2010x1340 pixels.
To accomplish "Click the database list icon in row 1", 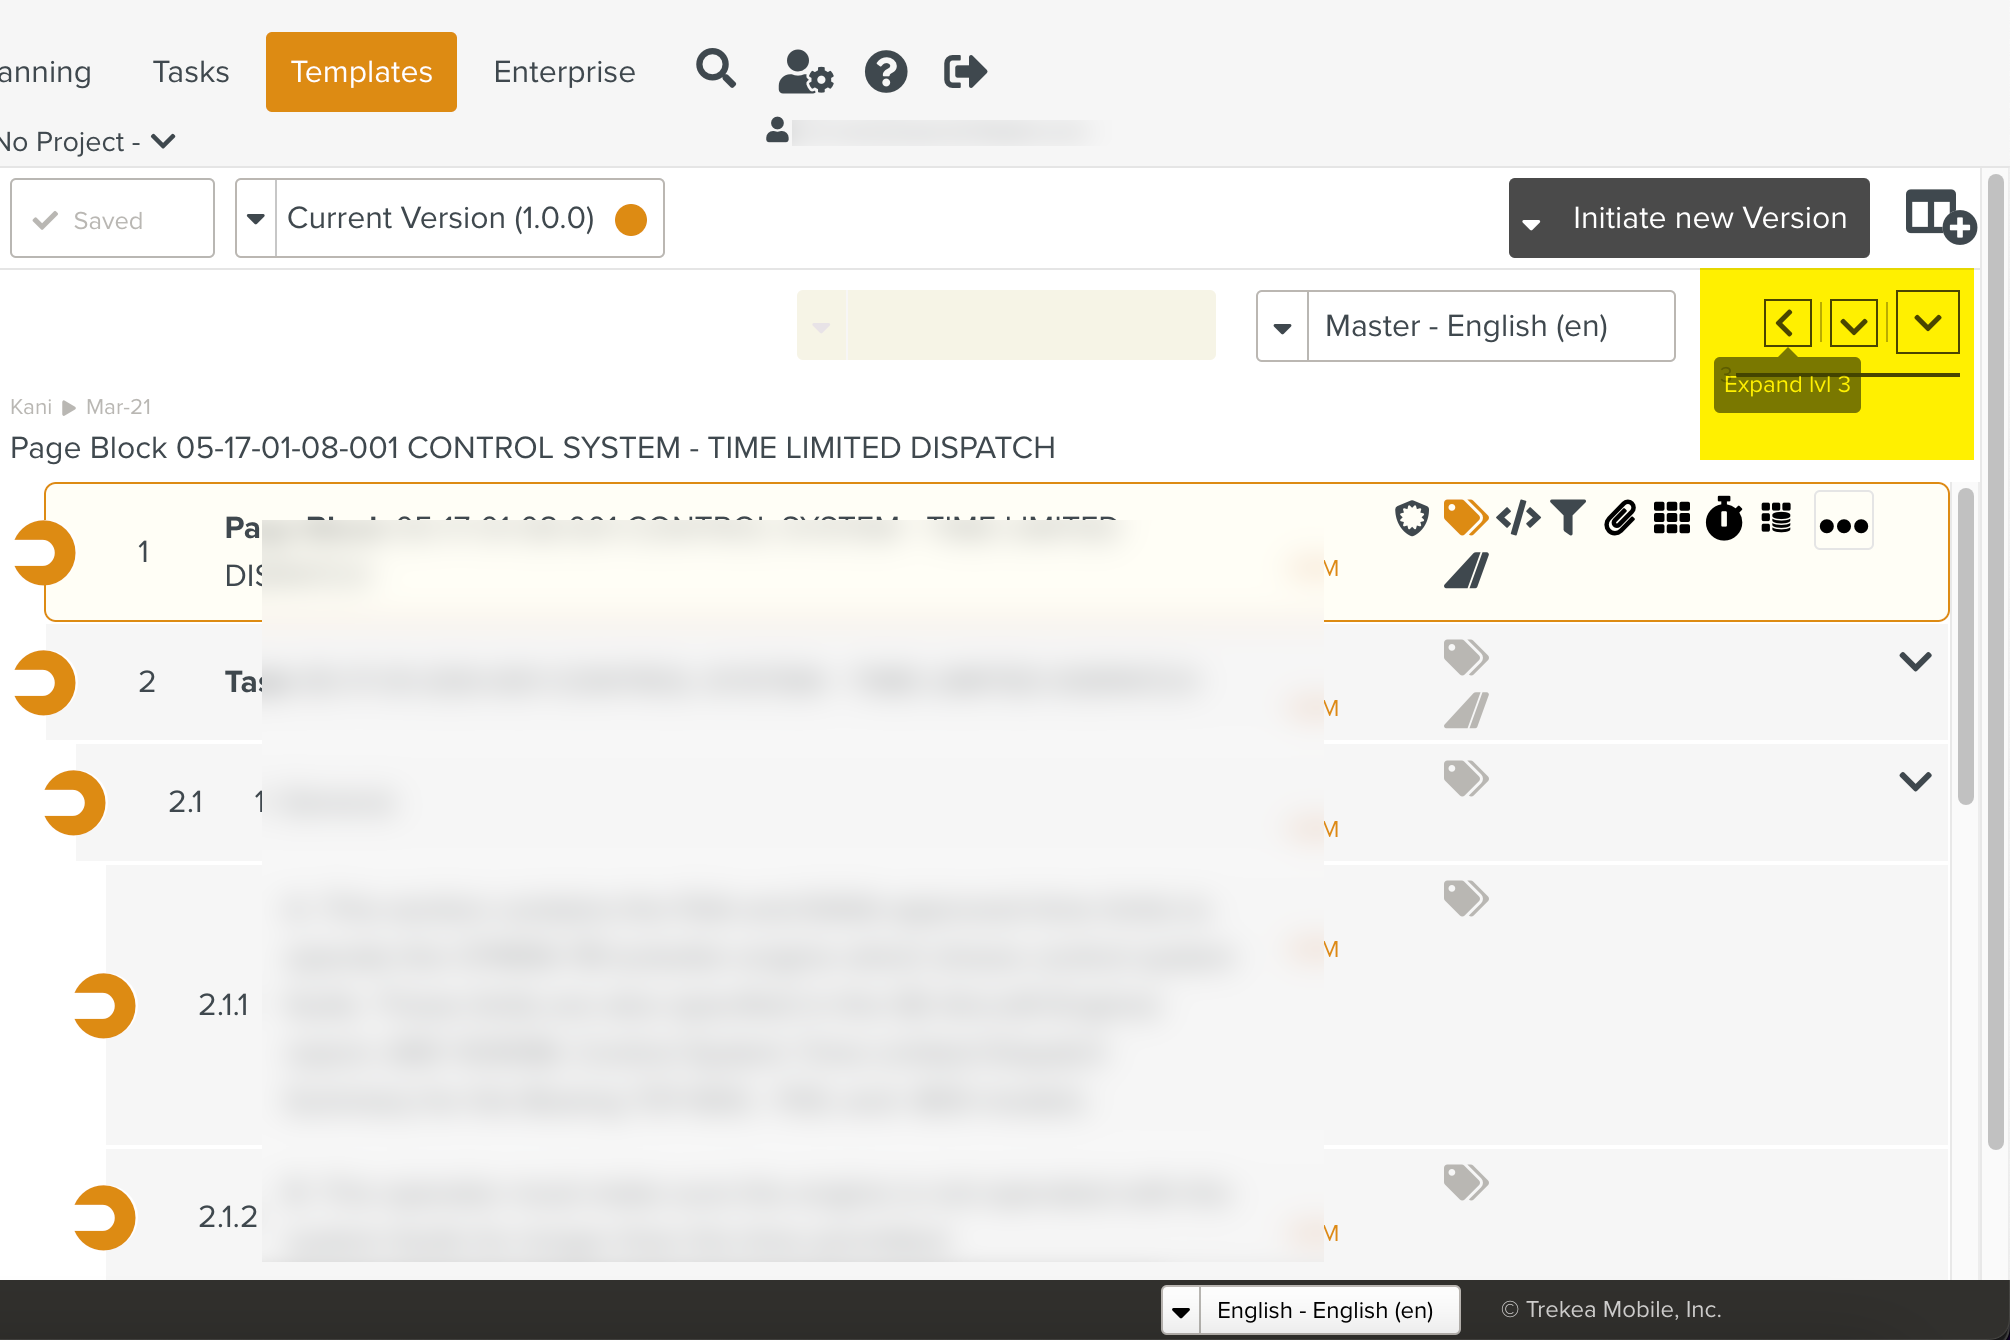I will pos(1776,518).
